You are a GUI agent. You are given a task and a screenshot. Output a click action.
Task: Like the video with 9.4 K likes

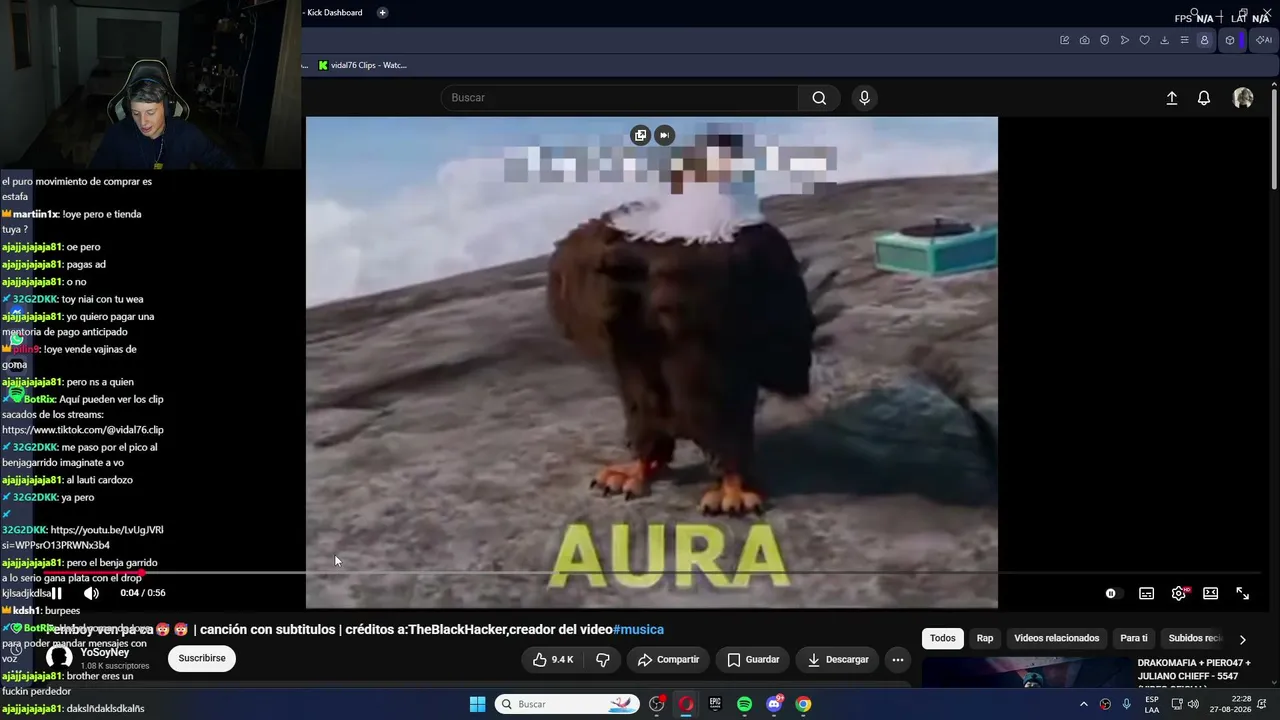(553, 660)
